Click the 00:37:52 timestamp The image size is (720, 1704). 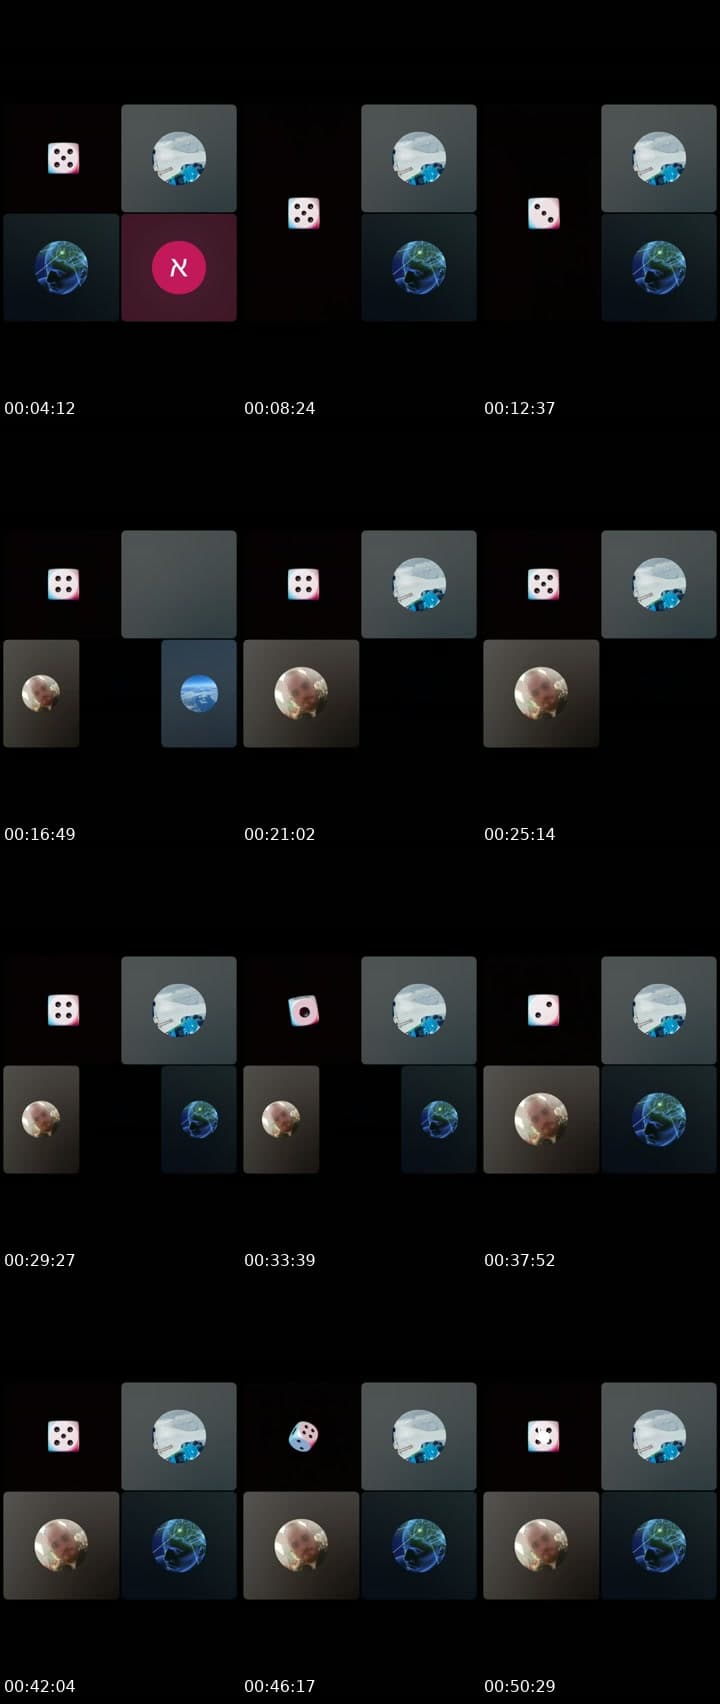point(520,1260)
